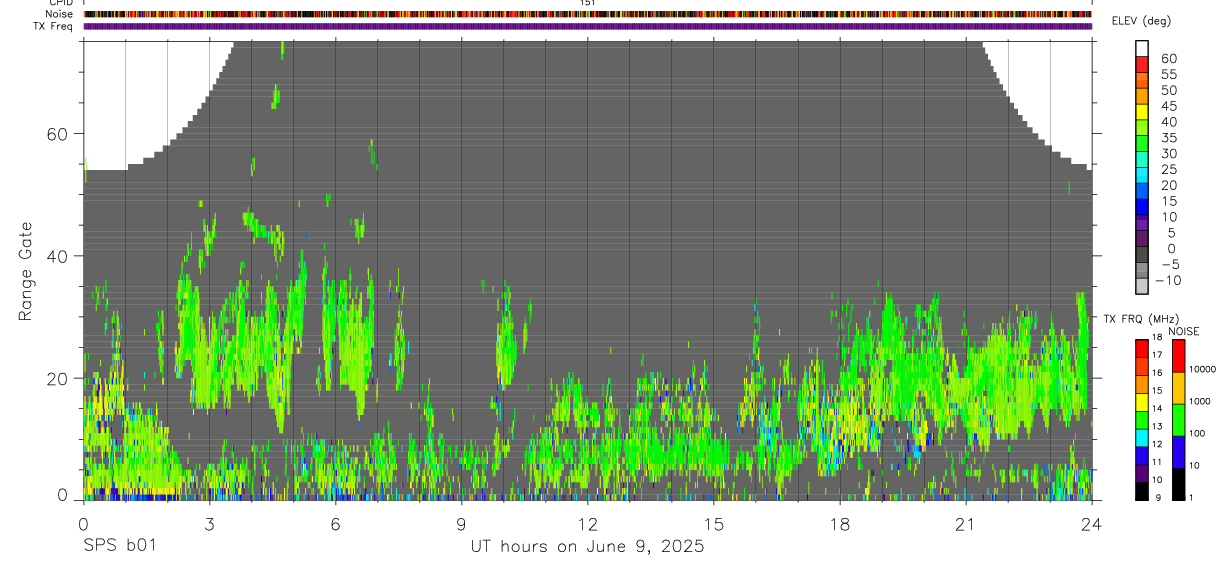This screenshot has height=567, width=1228.
Task: Click the 20 tick label on Range Gate axis
Action: [x=56, y=378]
